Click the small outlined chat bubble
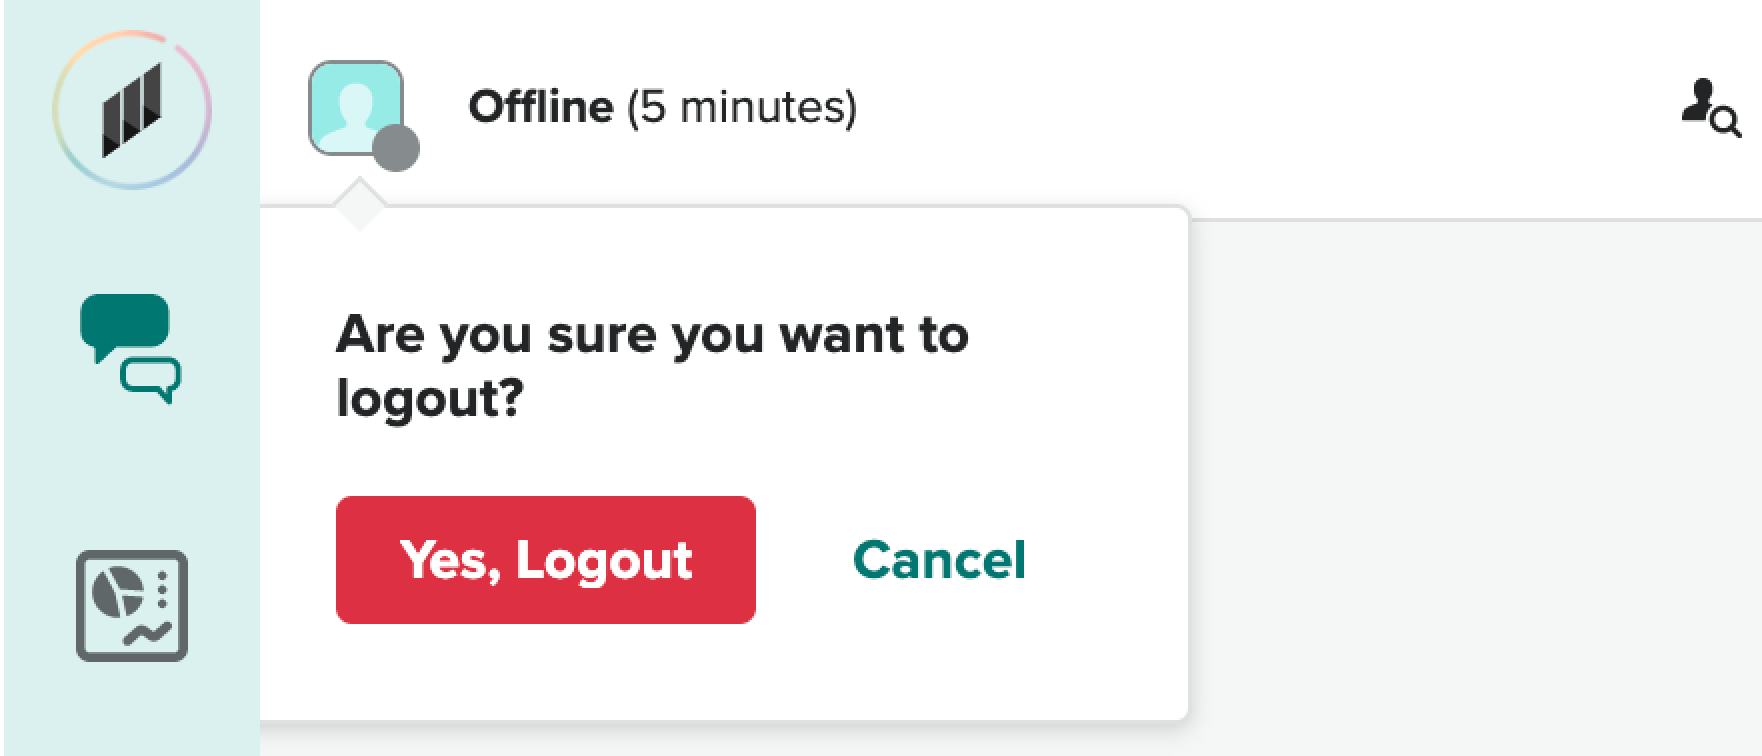 click(152, 379)
